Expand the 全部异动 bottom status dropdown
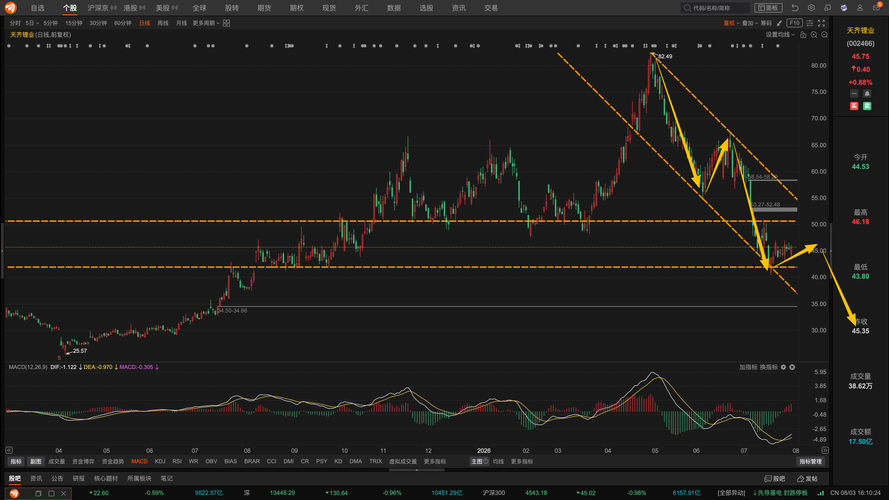The height and width of the screenshot is (500, 889). [731, 493]
